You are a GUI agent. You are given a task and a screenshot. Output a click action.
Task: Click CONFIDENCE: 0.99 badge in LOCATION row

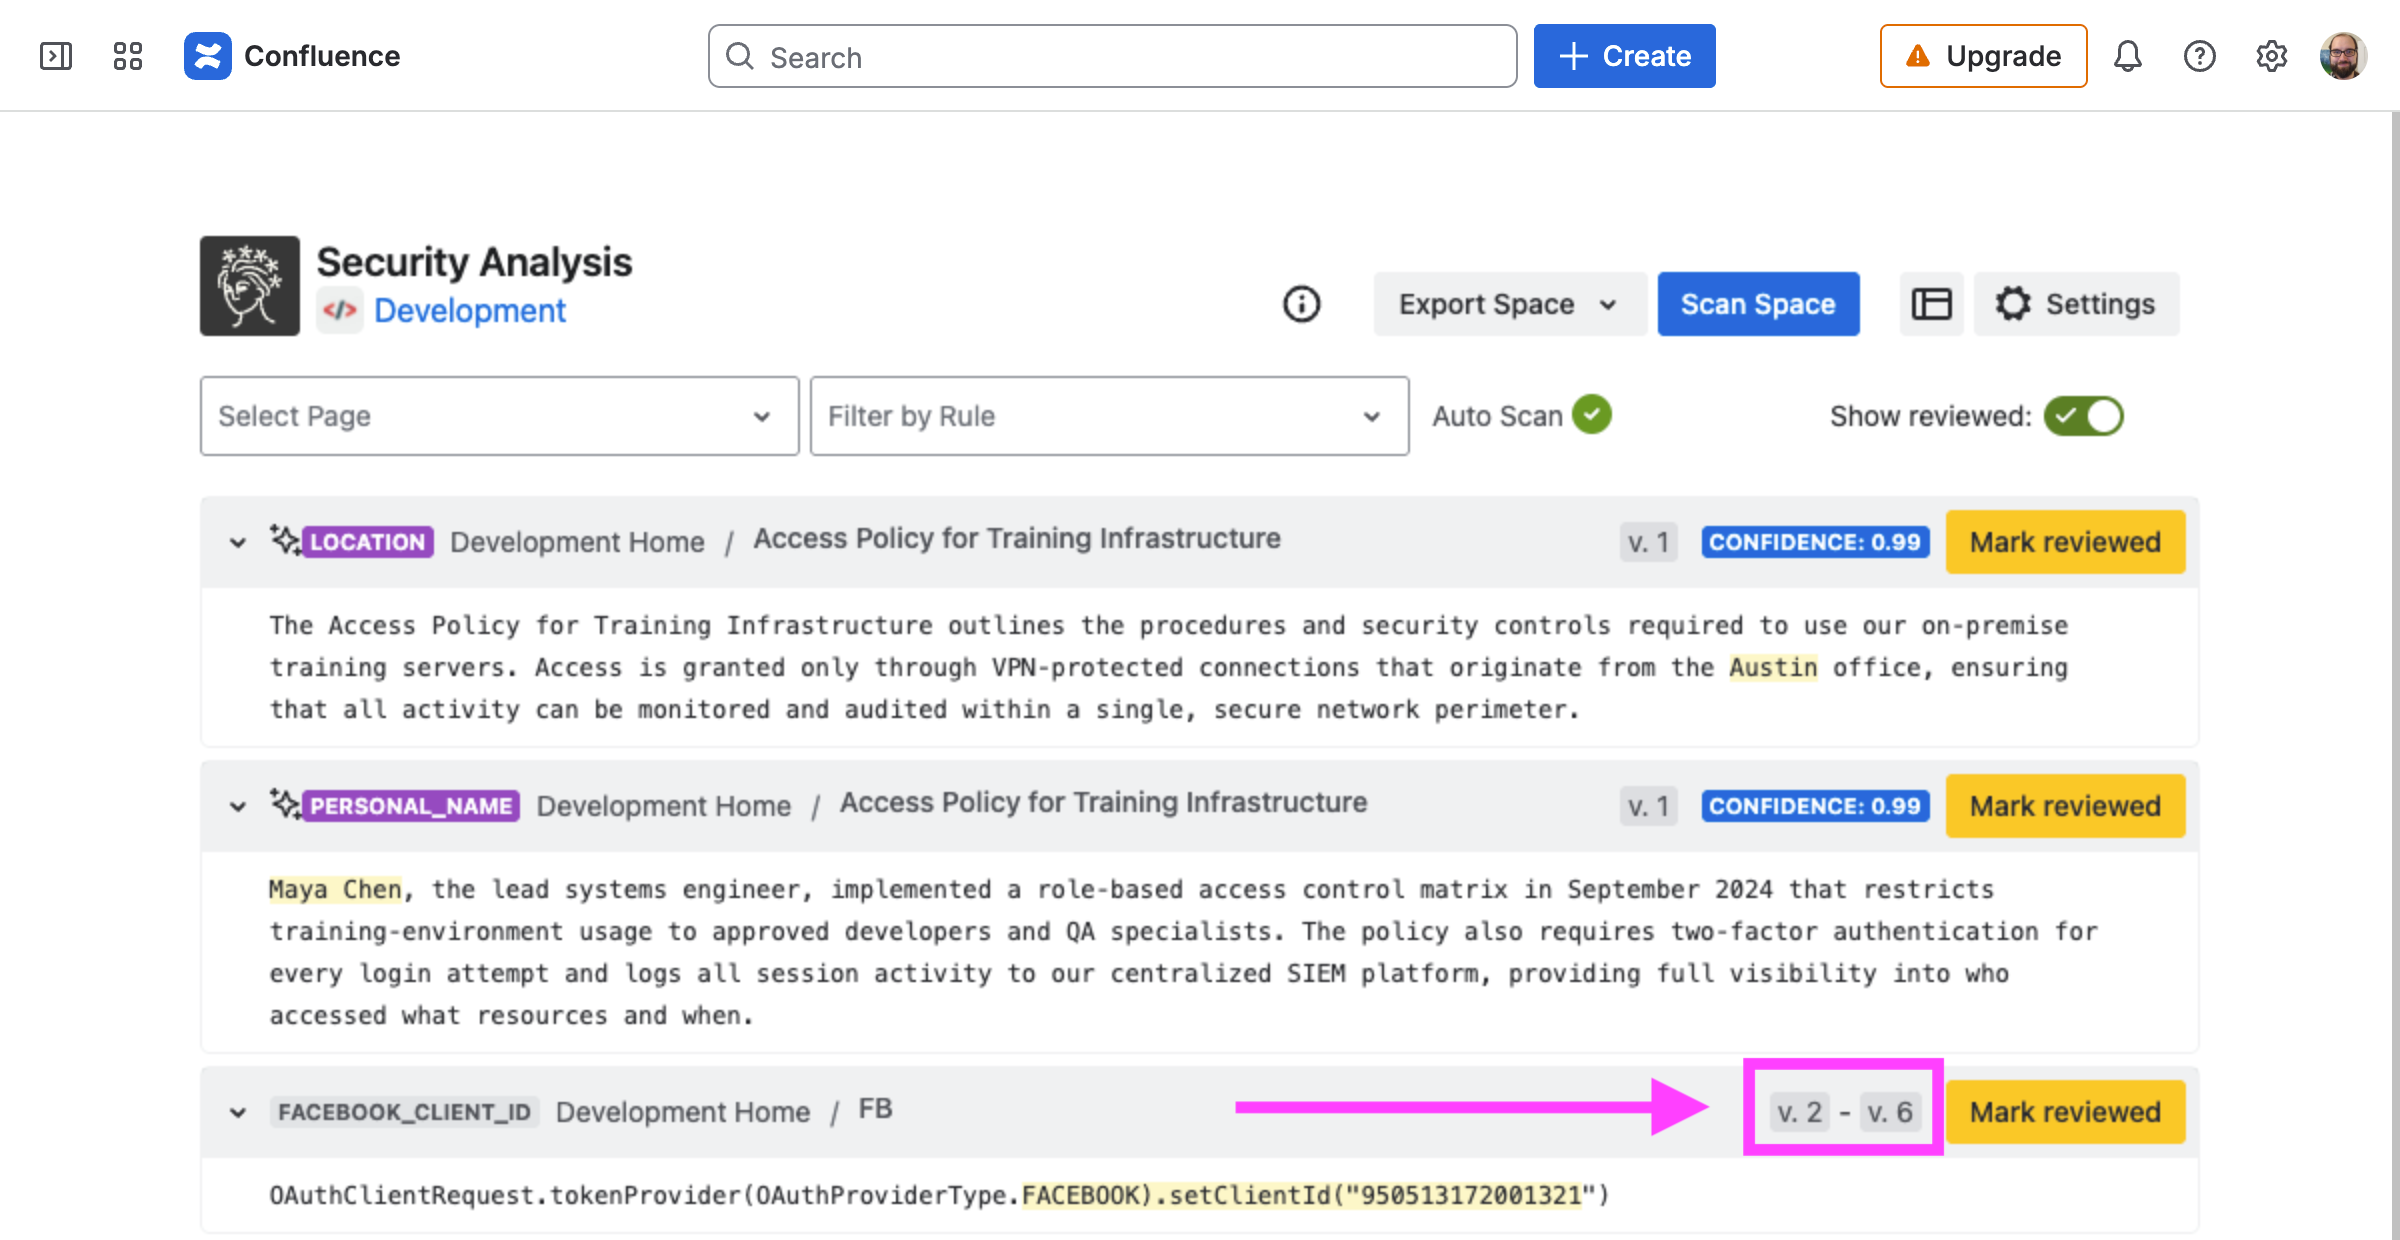tap(1815, 542)
